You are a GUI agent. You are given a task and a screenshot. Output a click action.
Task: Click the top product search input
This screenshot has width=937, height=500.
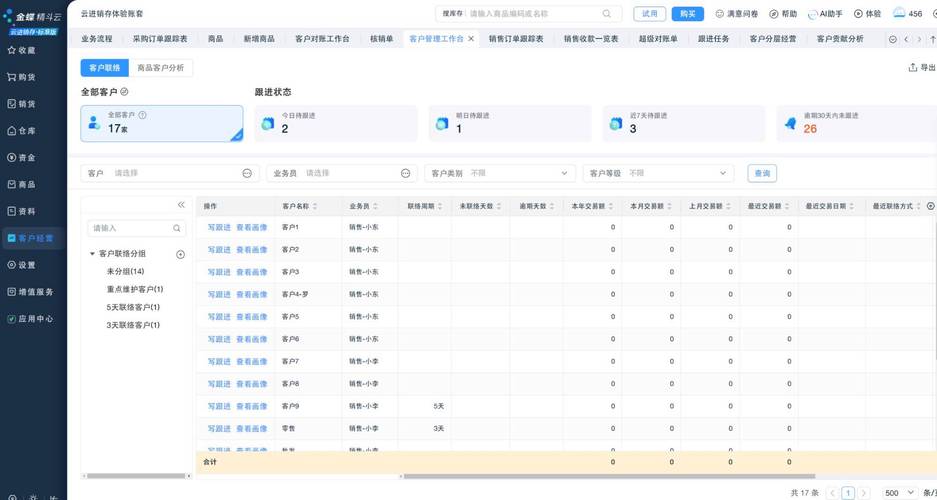click(532, 14)
